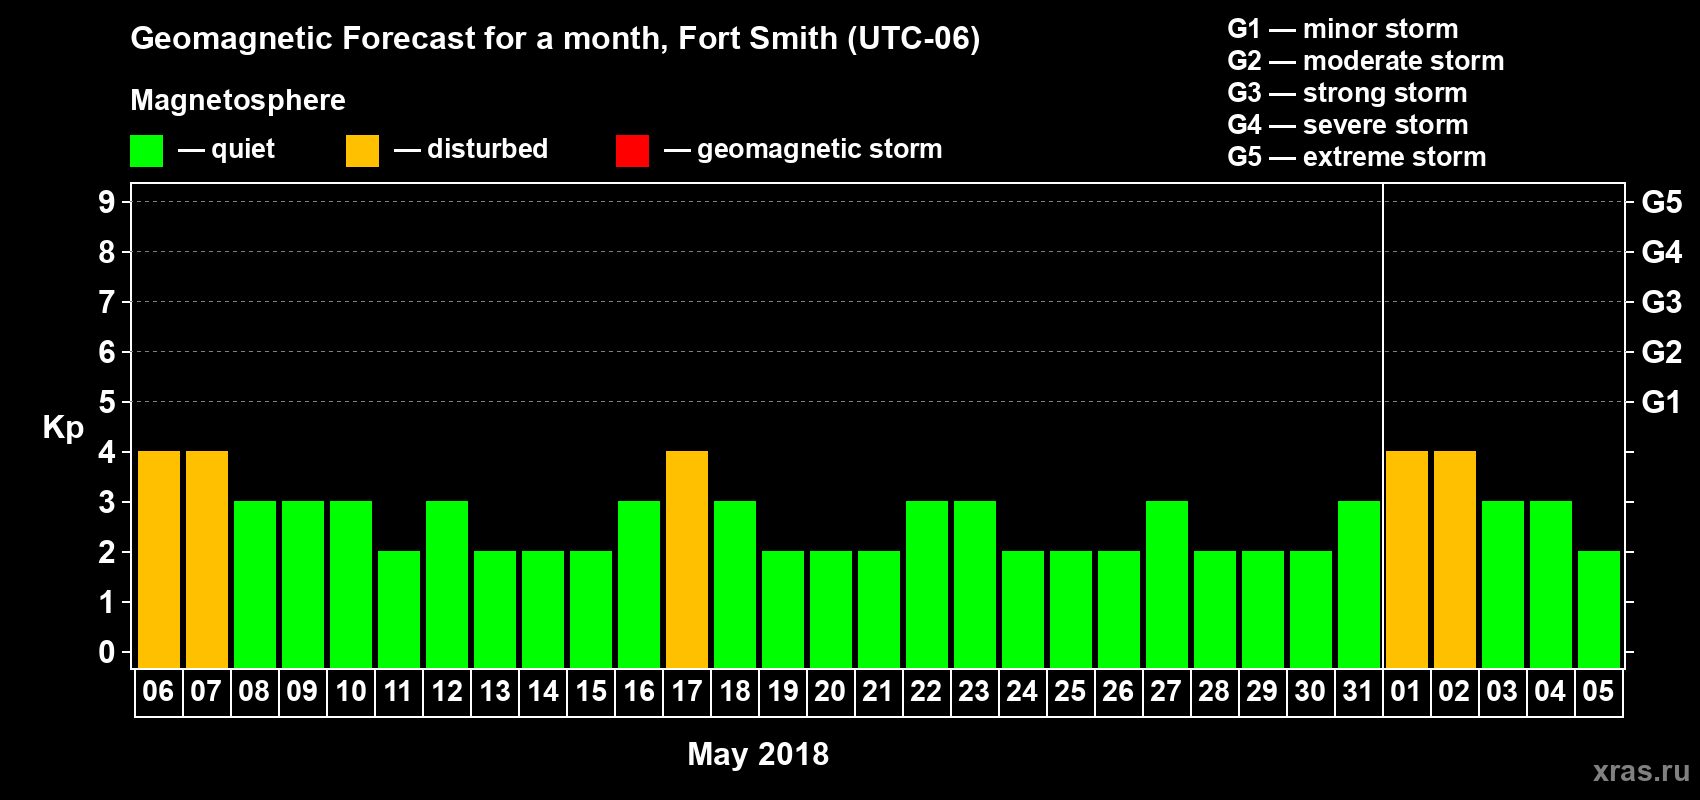Click the '— disturbed' legend label

(x=471, y=149)
